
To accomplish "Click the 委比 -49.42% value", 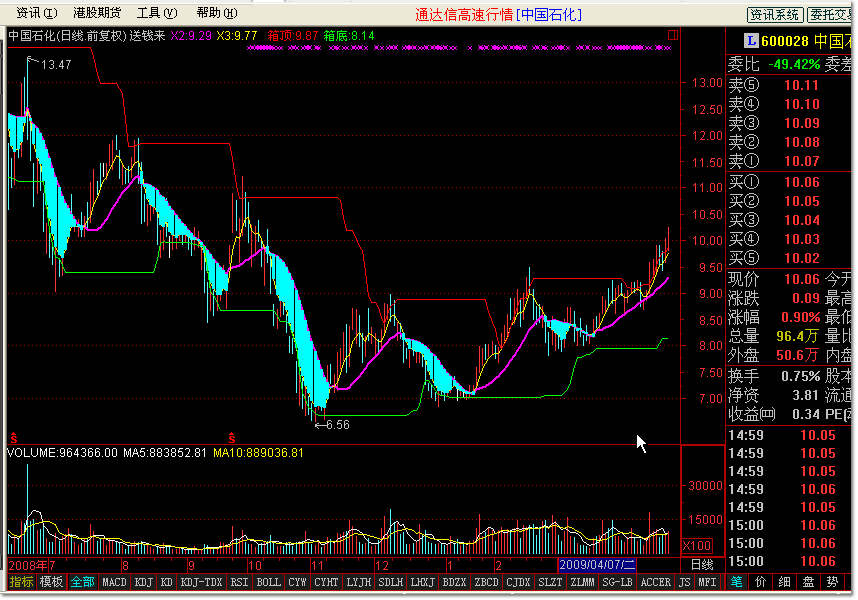I will tap(794, 65).
